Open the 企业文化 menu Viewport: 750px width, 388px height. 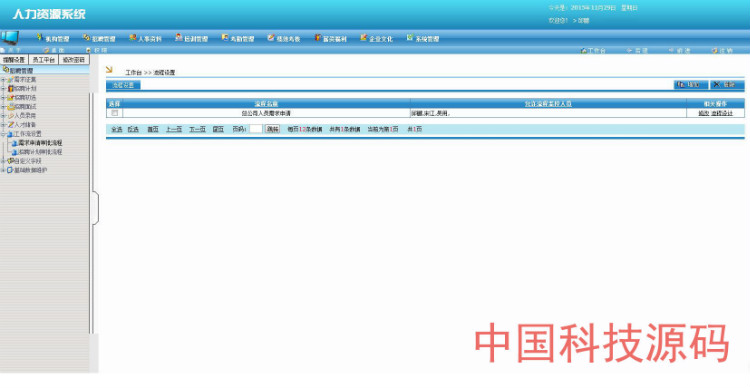coord(376,38)
